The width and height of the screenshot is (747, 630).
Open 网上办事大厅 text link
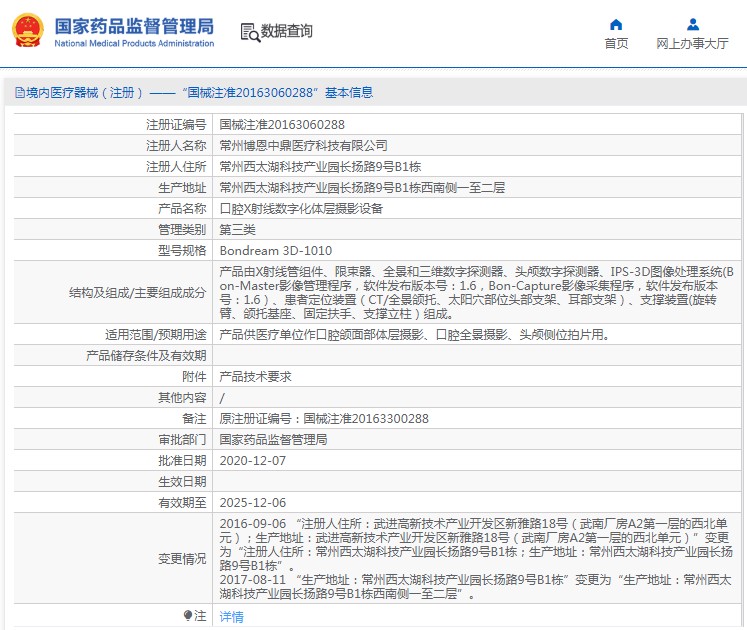pos(692,44)
